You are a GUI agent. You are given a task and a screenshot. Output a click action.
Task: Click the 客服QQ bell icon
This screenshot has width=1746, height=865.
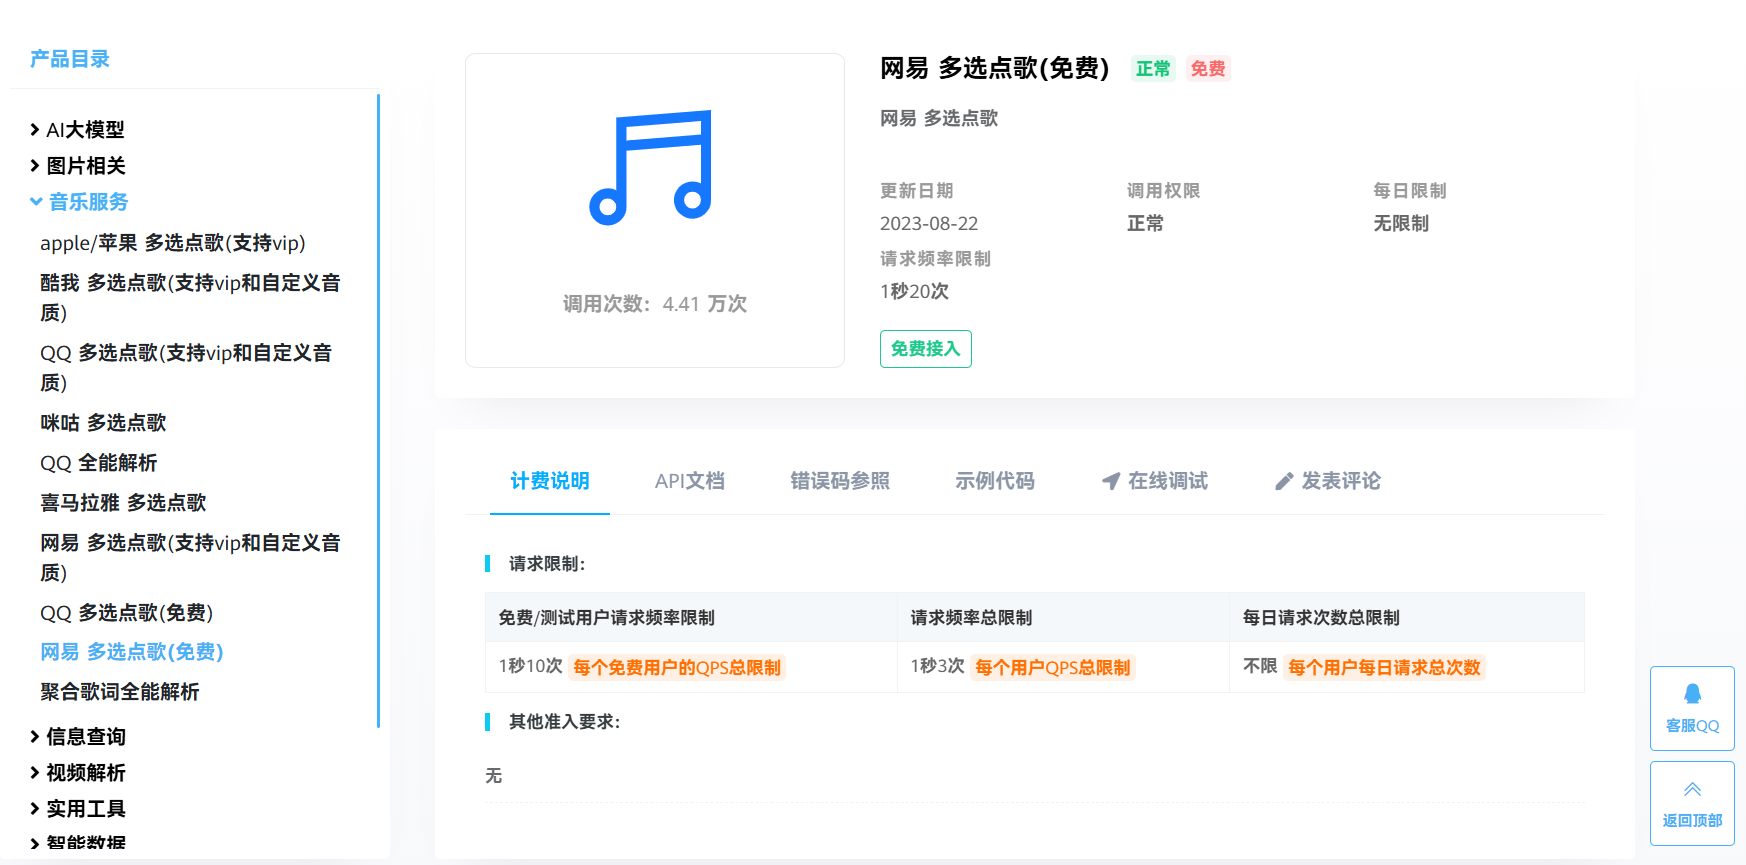tap(1692, 694)
